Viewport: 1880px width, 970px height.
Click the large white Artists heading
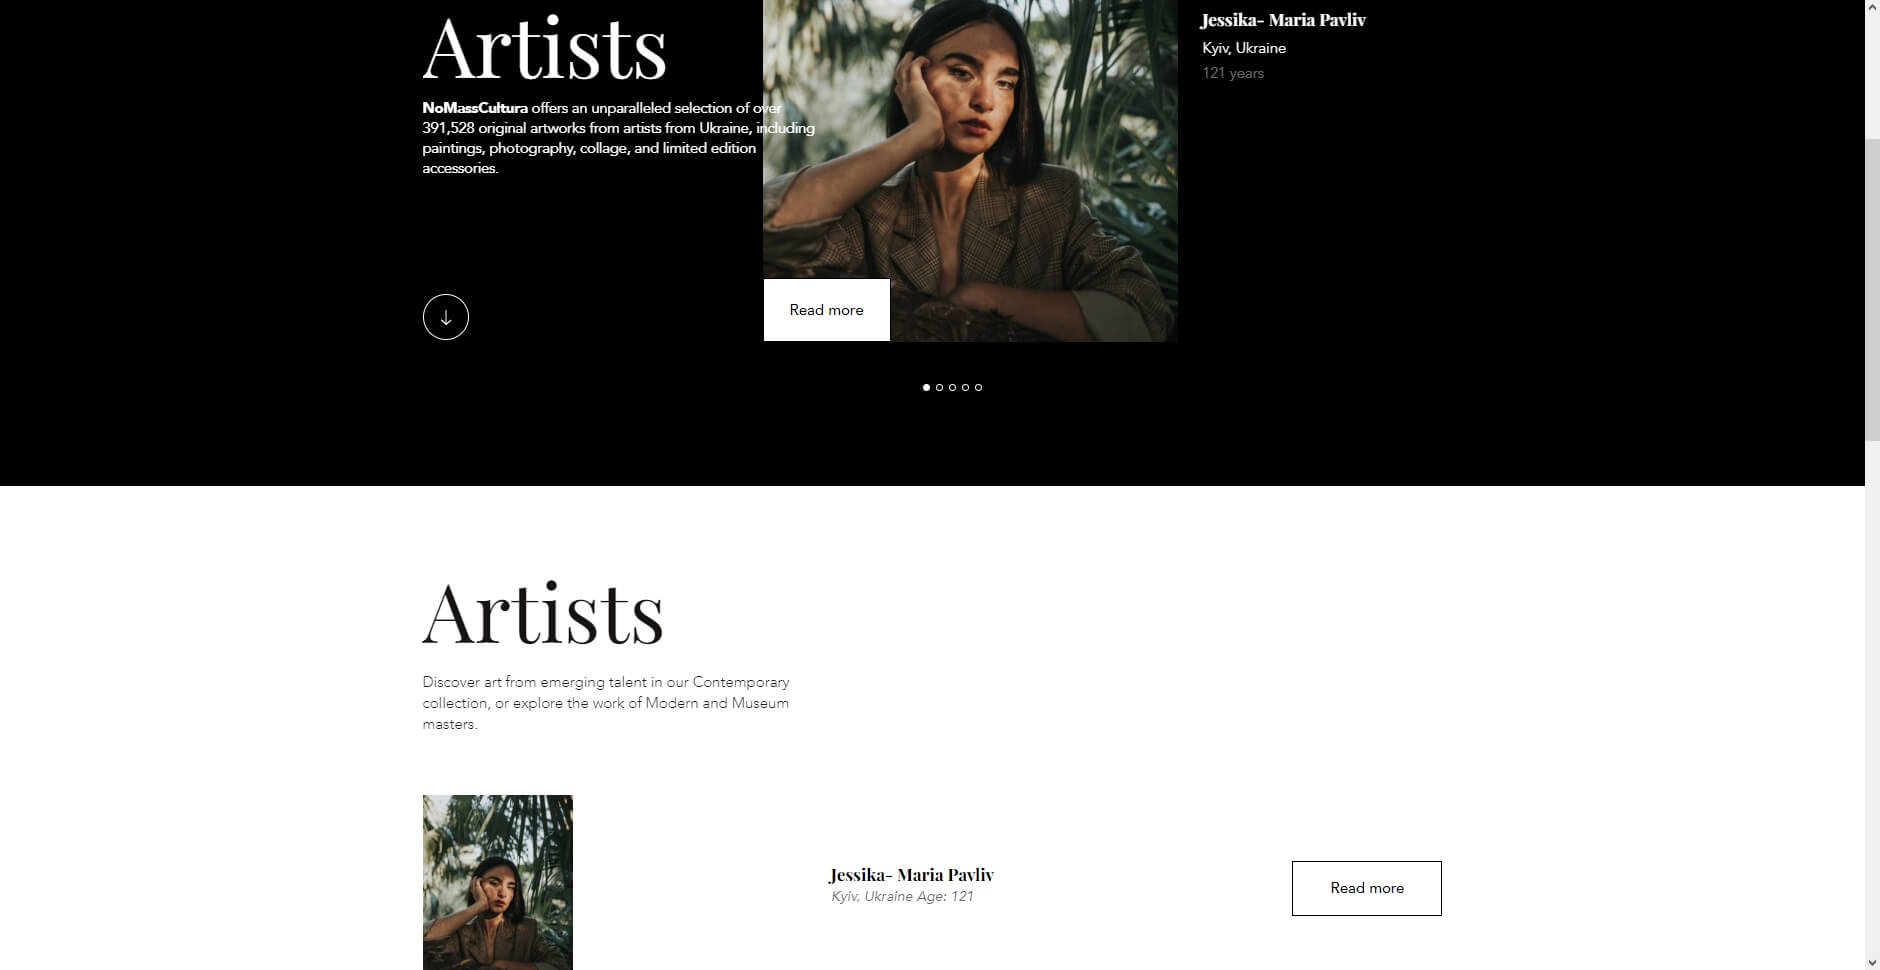pos(545,48)
